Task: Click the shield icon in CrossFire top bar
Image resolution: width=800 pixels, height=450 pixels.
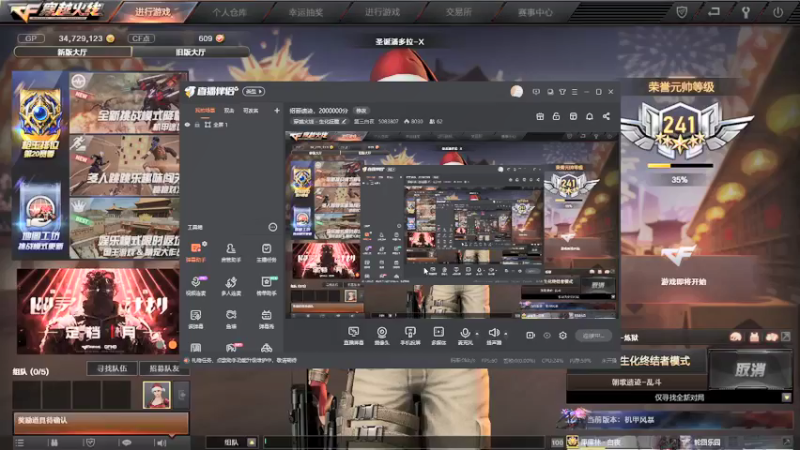Action: coord(682,12)
